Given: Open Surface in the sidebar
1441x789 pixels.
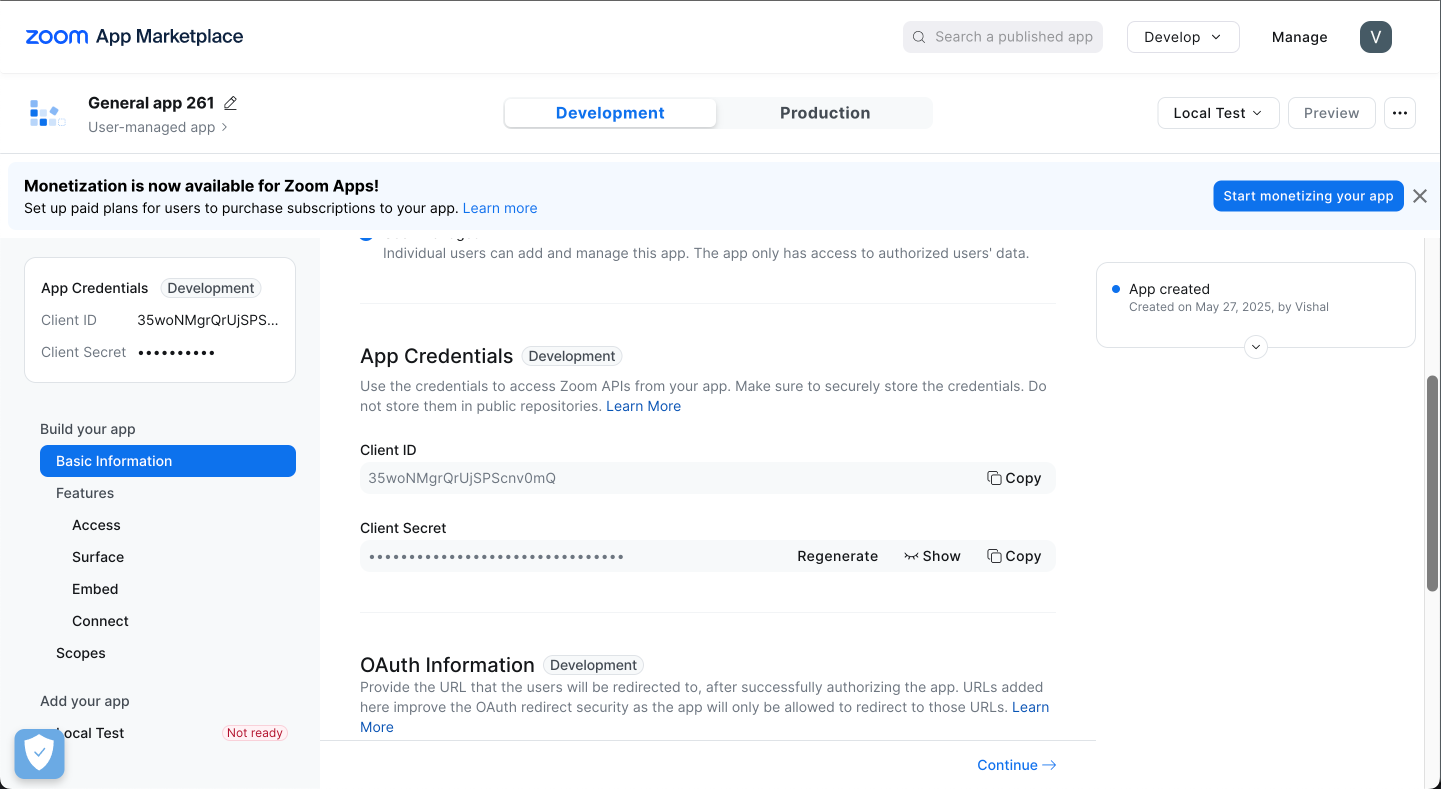Looking at the screenshot, I should coord(98,557).
